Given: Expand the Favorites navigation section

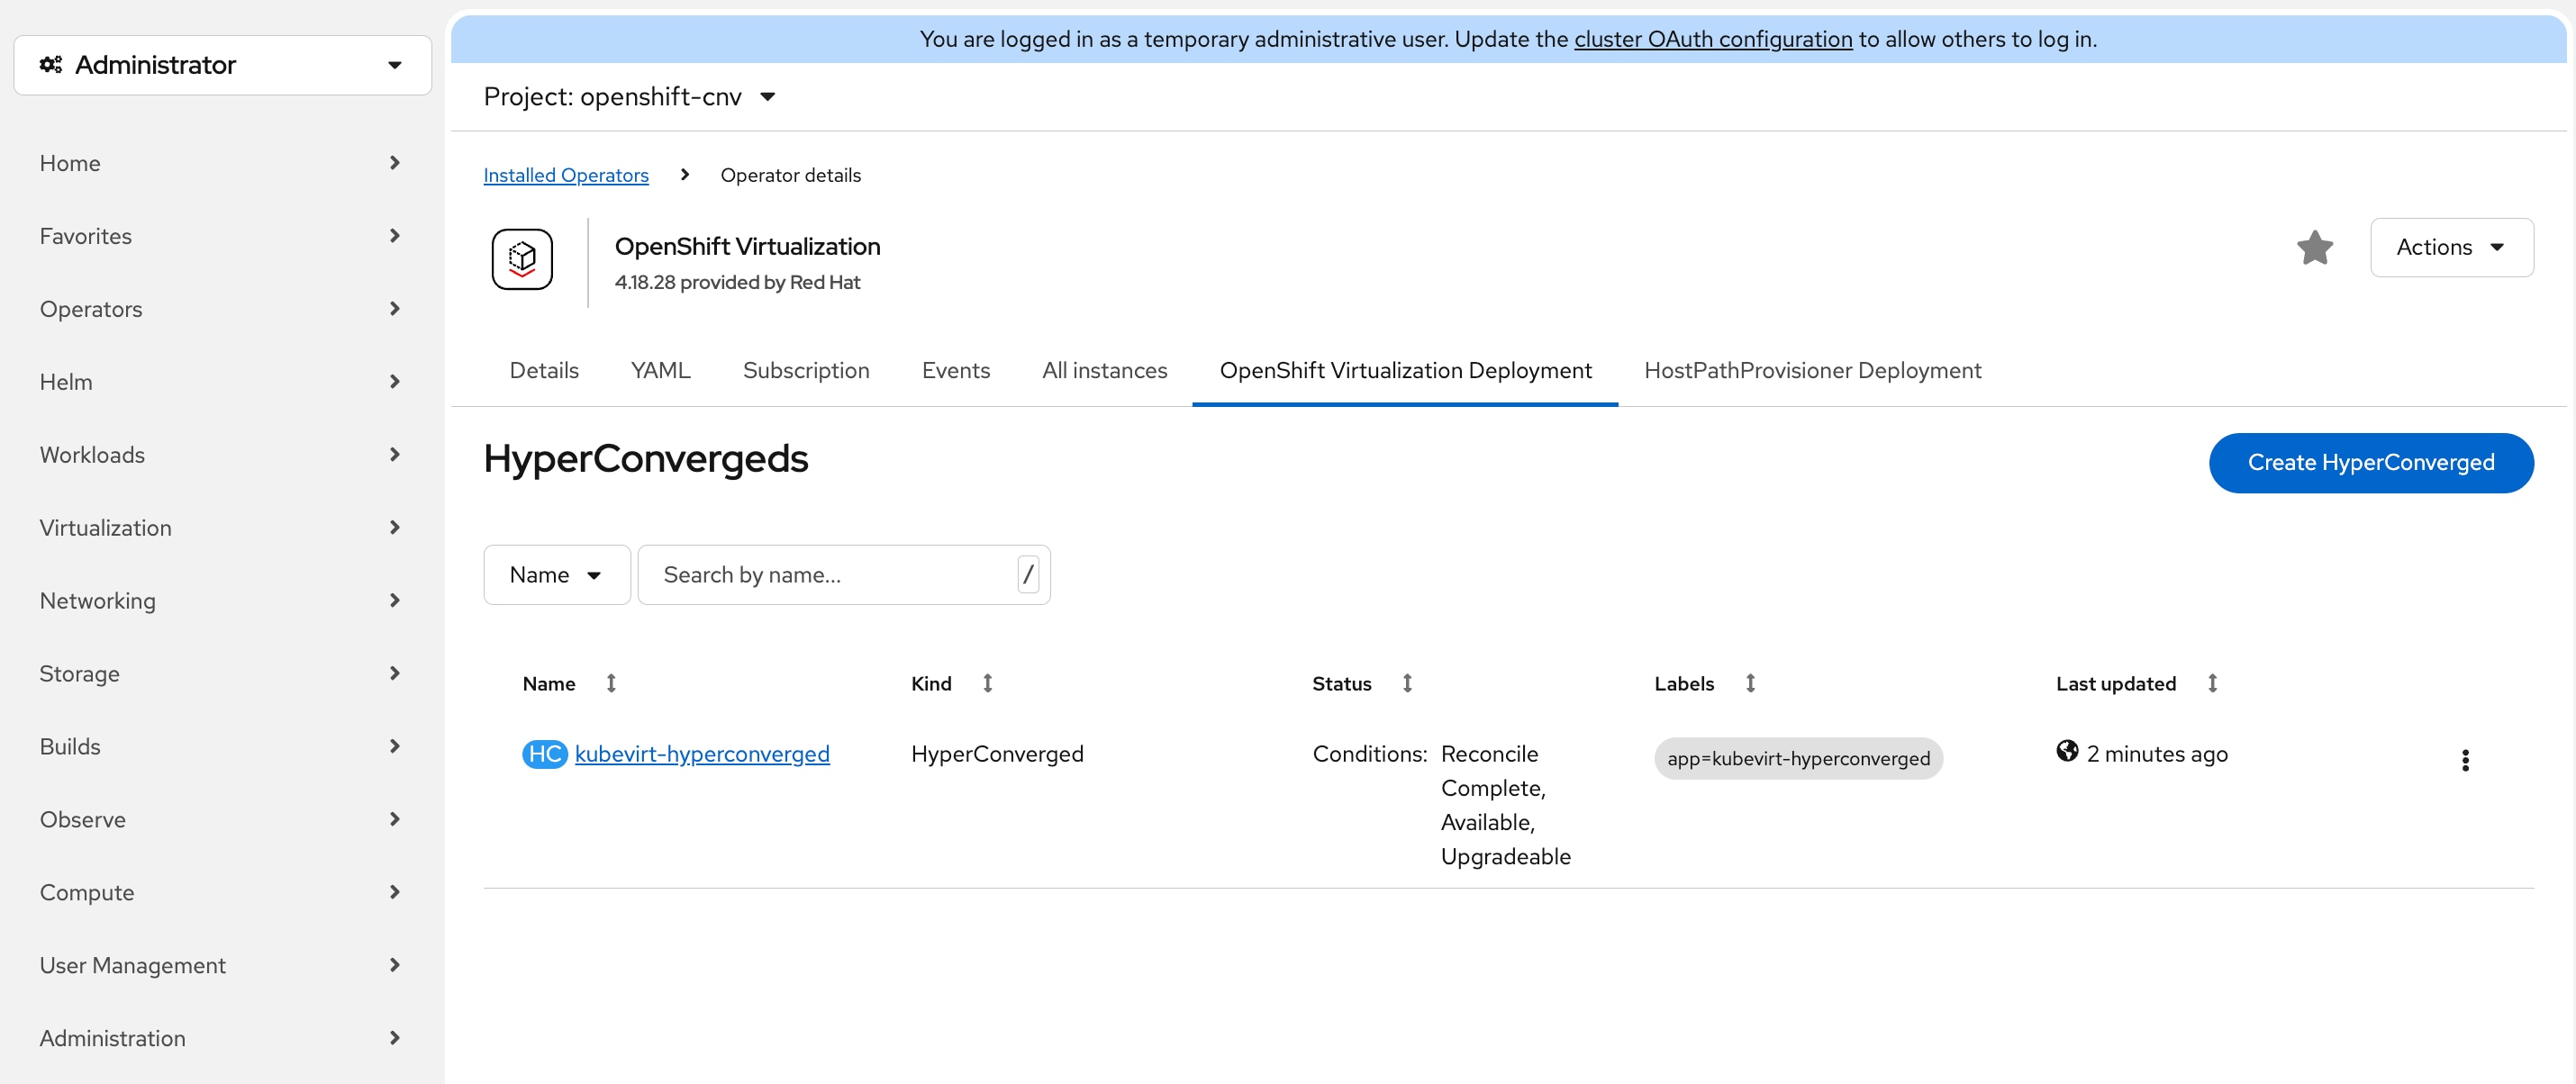Looking at the screenshot, I should point(220,236).
